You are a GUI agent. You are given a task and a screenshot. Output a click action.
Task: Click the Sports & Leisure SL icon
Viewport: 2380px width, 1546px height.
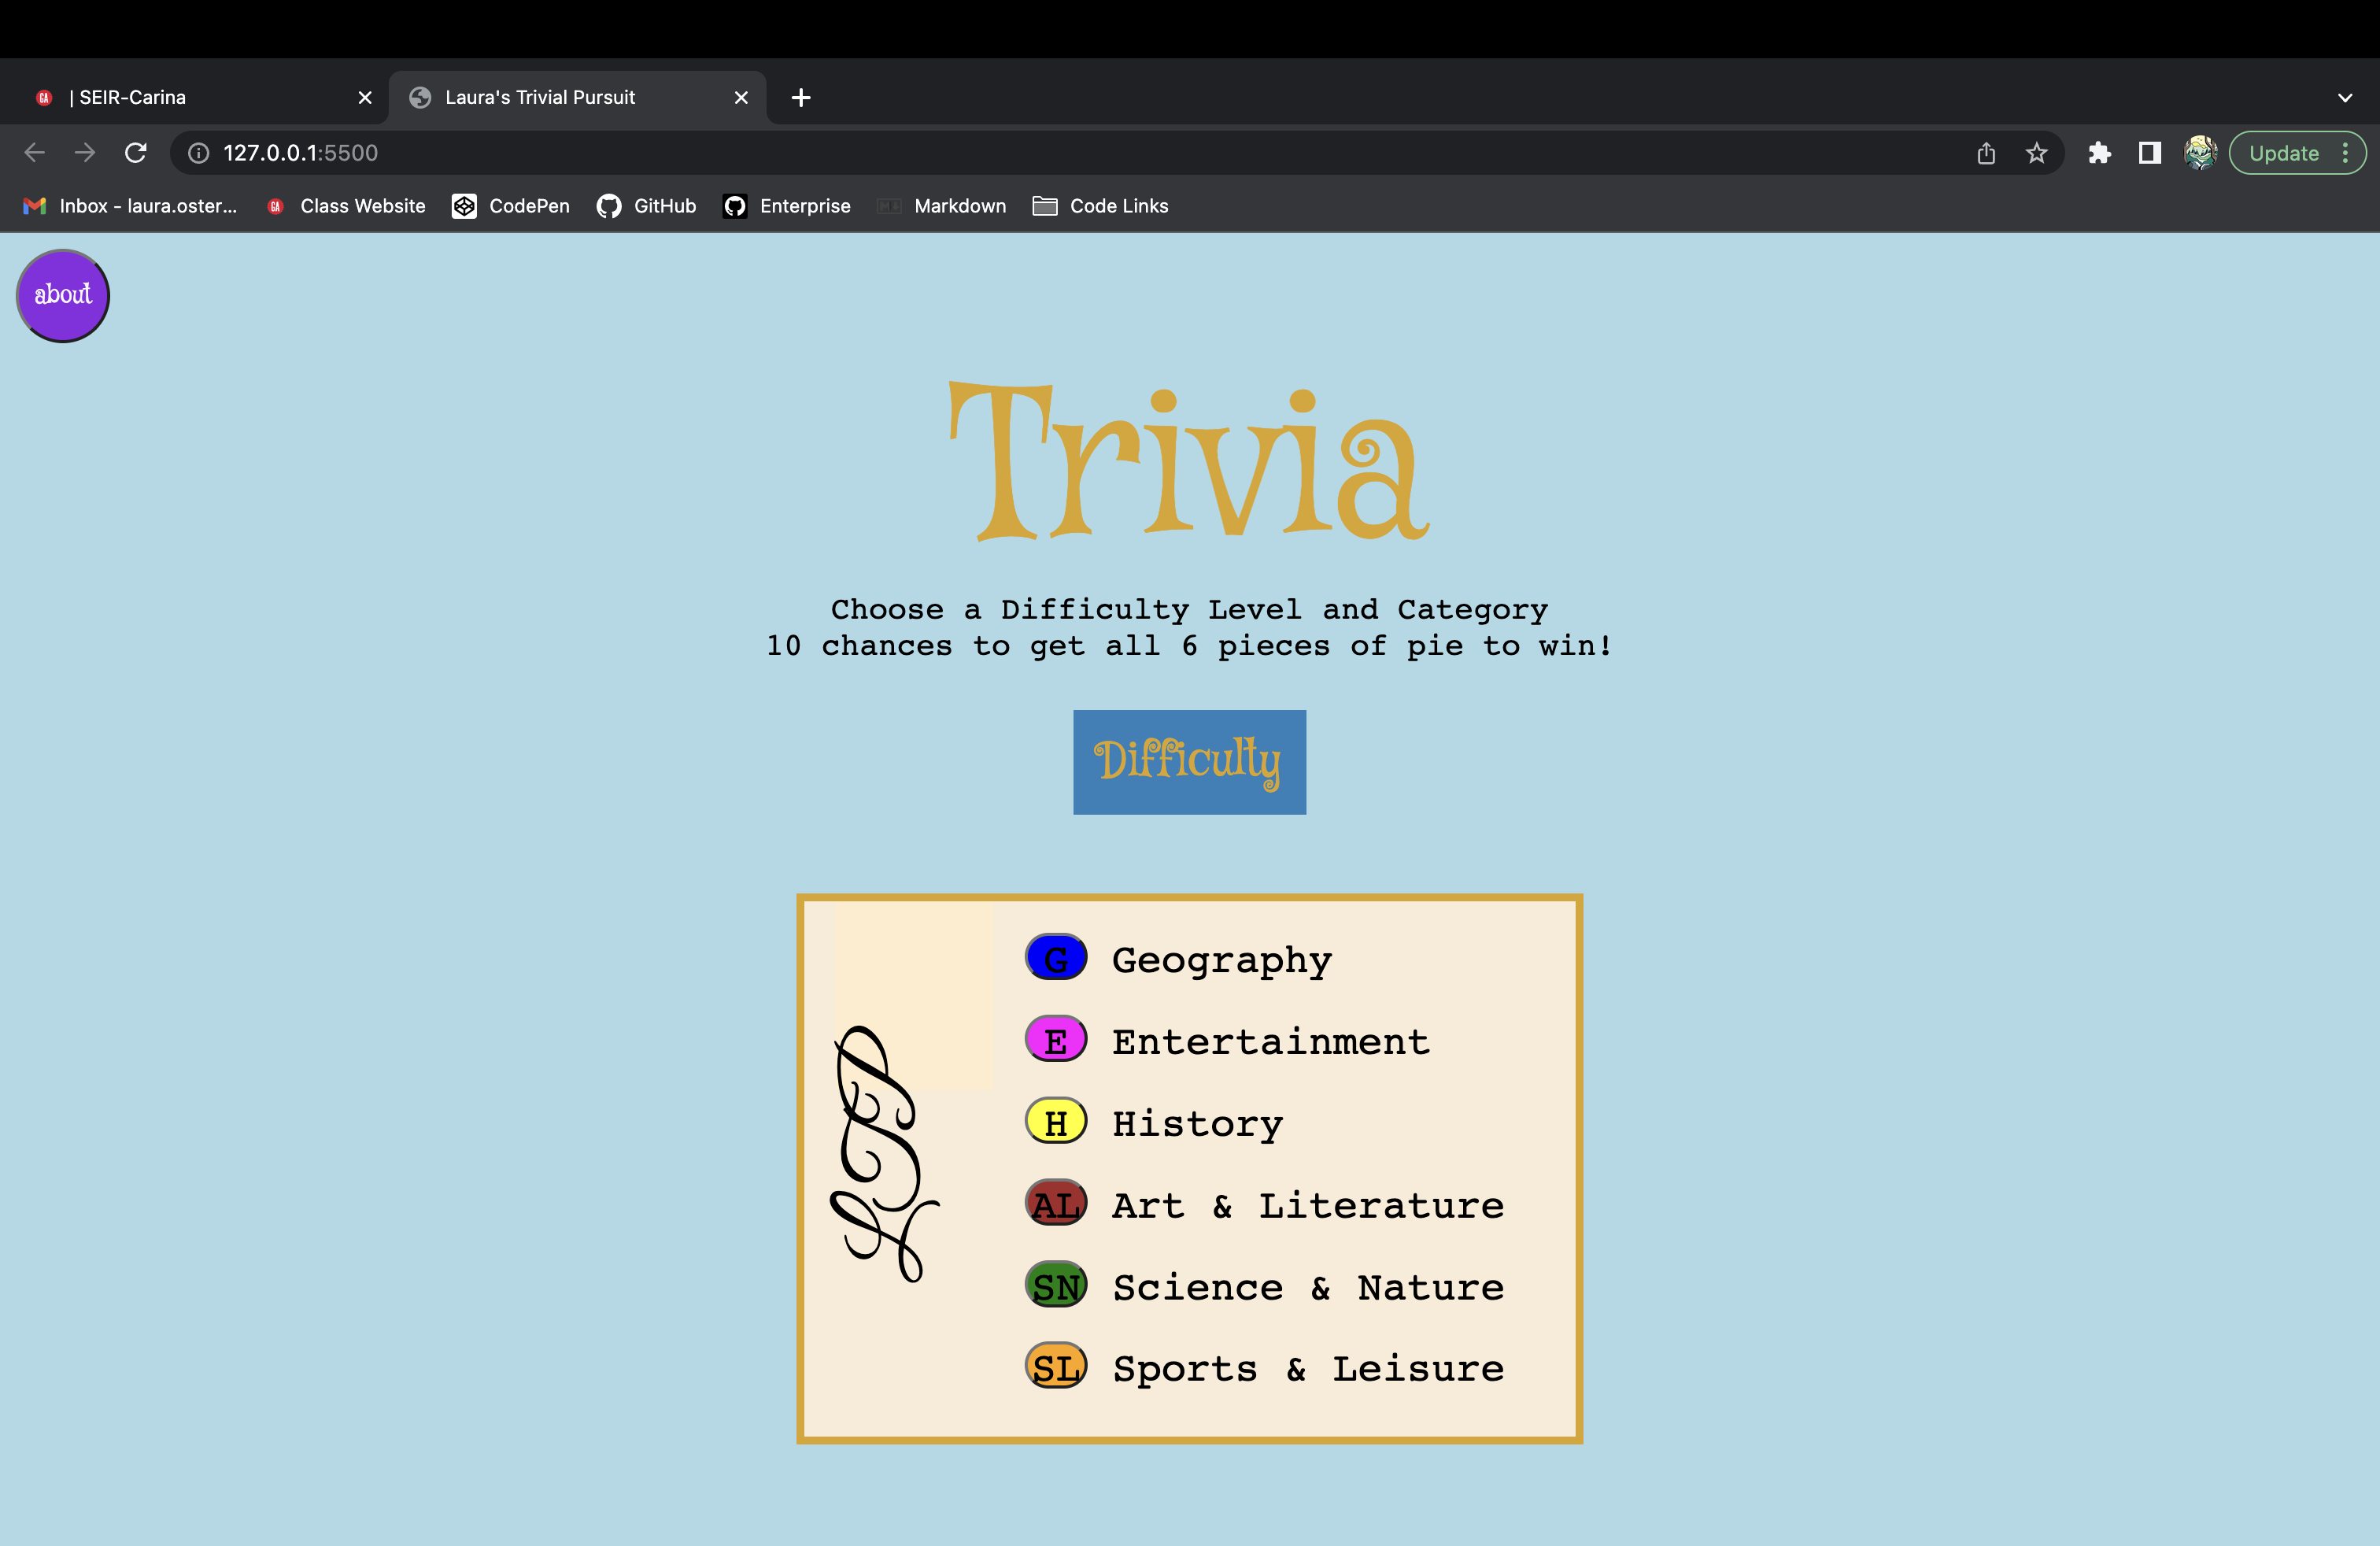coord(1055,1367)
